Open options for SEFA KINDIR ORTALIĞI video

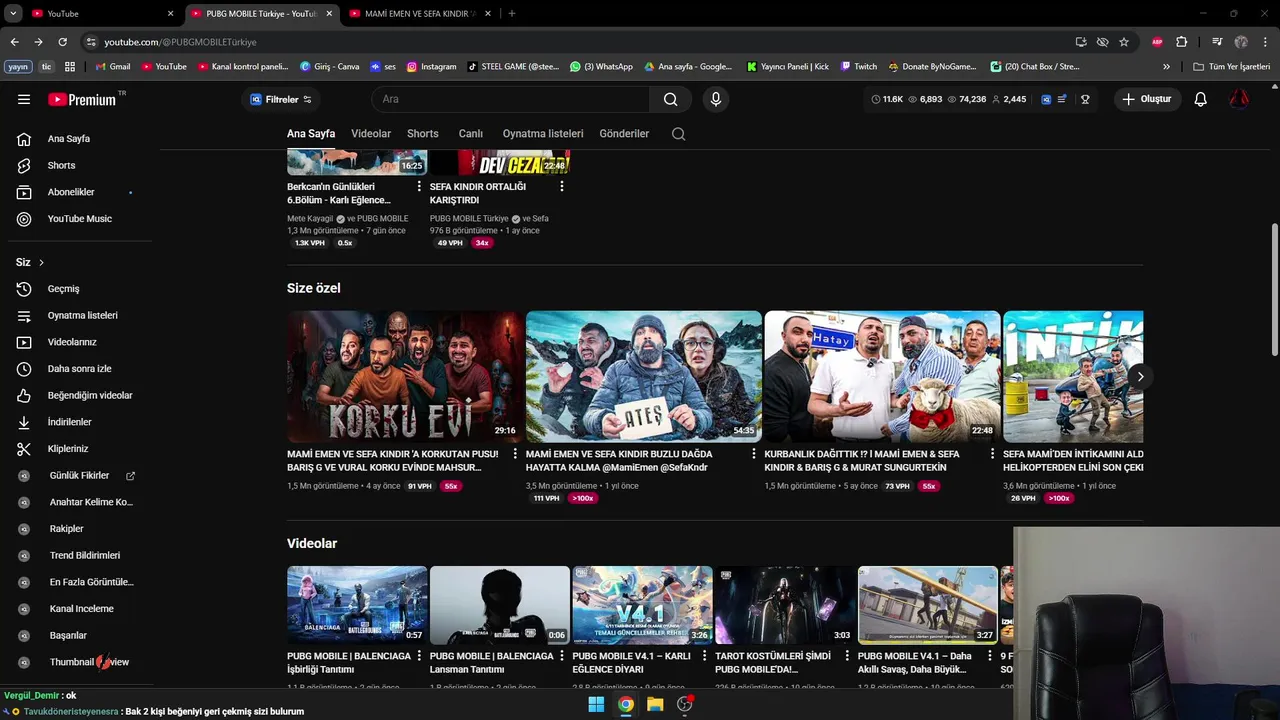tap(562, 186)
